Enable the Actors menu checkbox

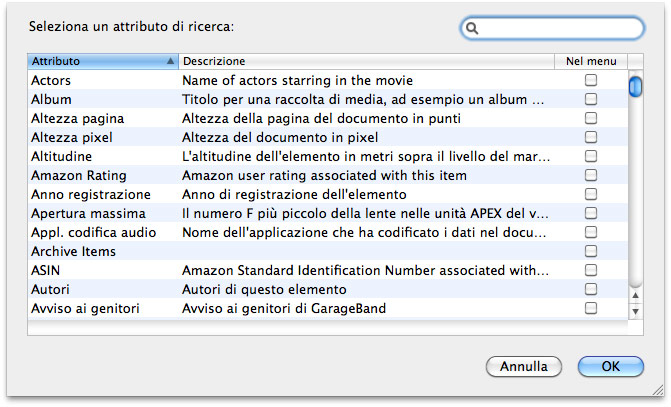[x=591, y=80]
